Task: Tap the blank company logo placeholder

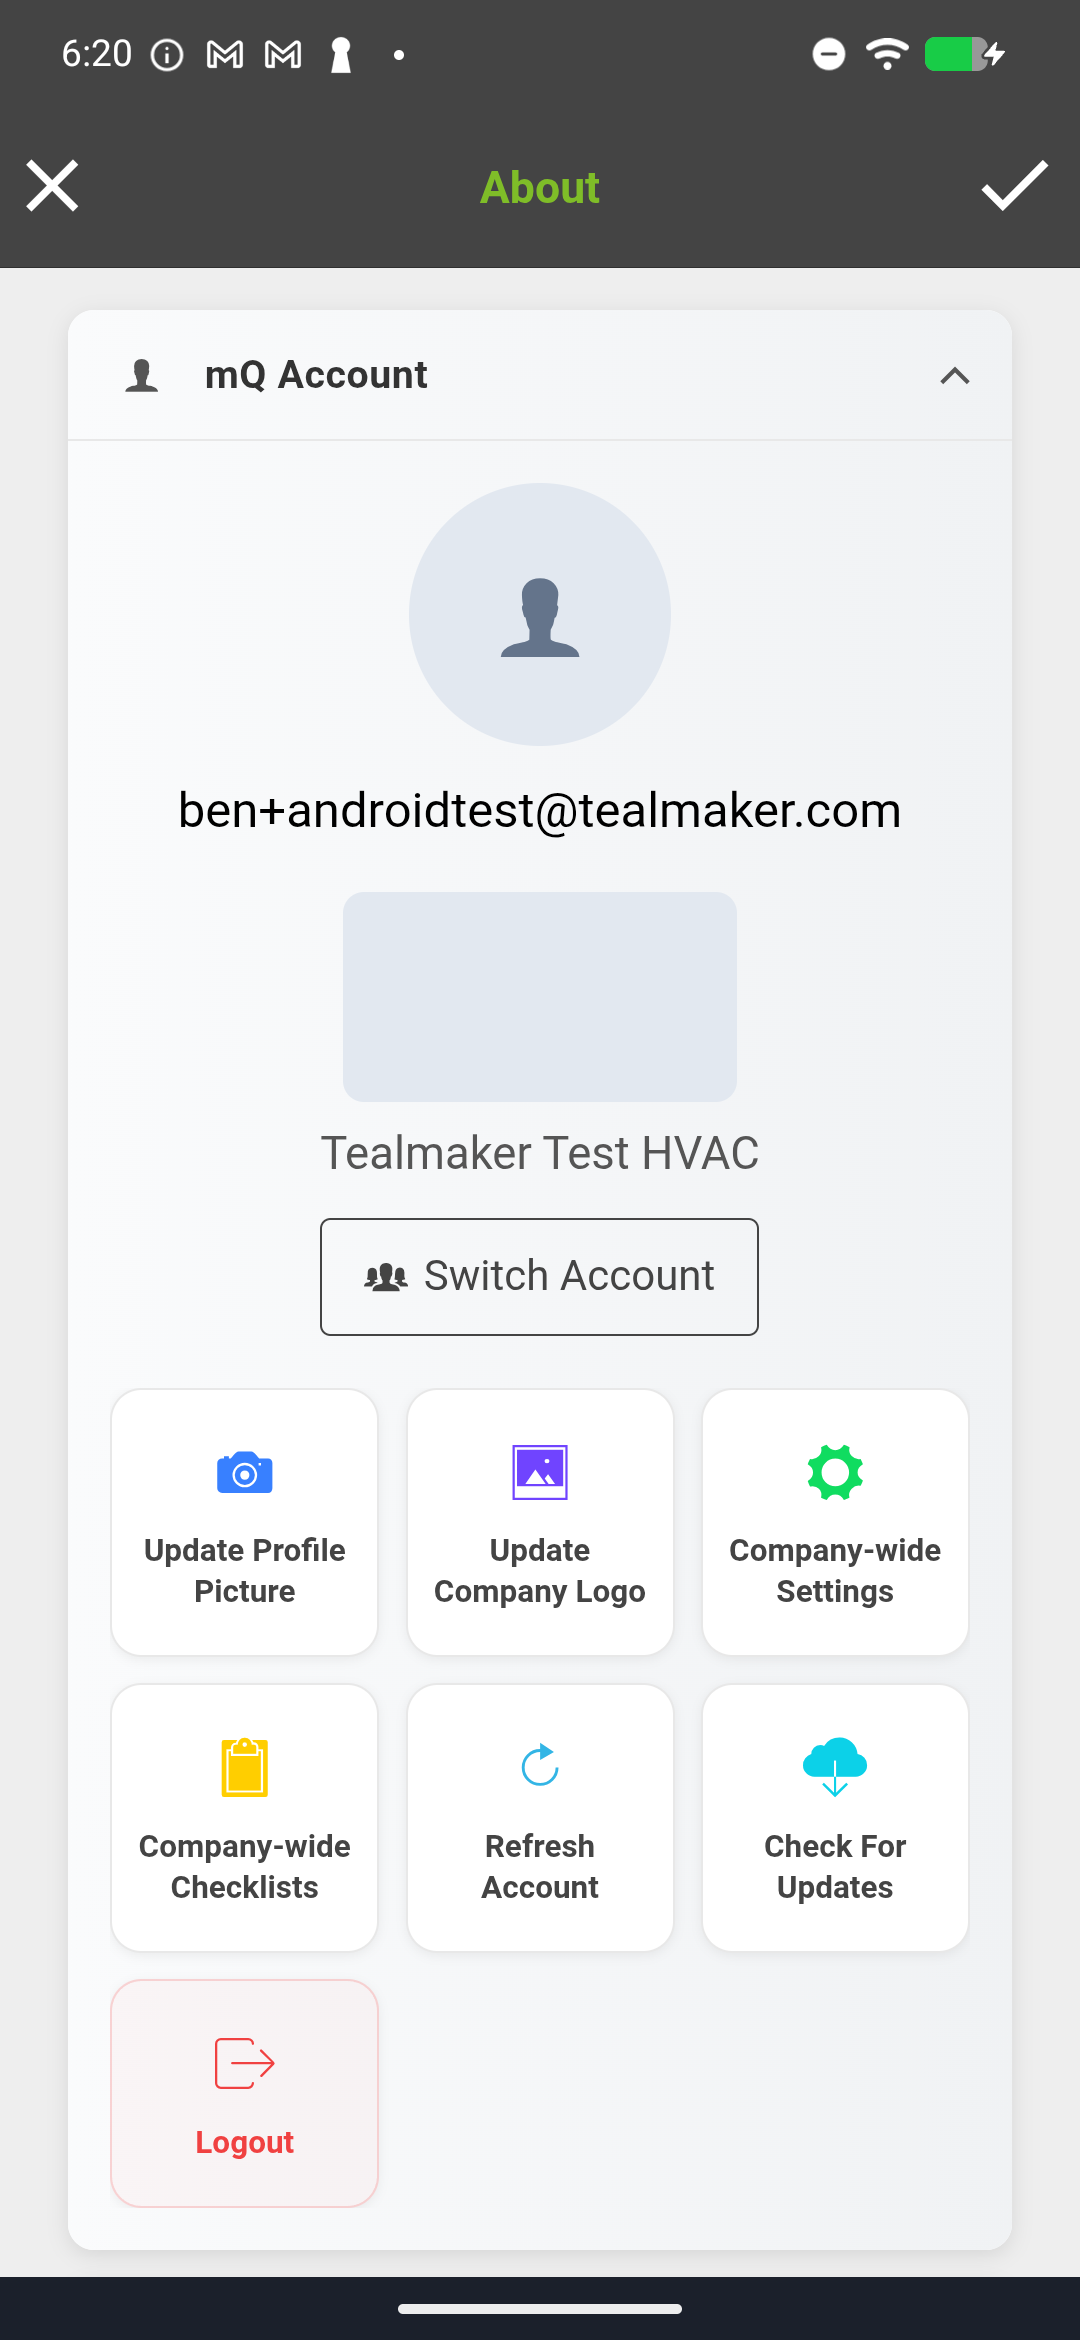Action: 540,997
